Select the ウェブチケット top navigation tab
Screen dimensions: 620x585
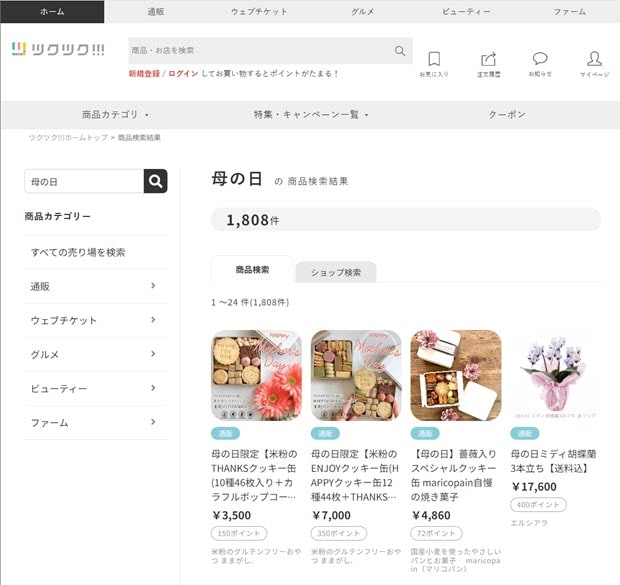[x=259, y=11]
